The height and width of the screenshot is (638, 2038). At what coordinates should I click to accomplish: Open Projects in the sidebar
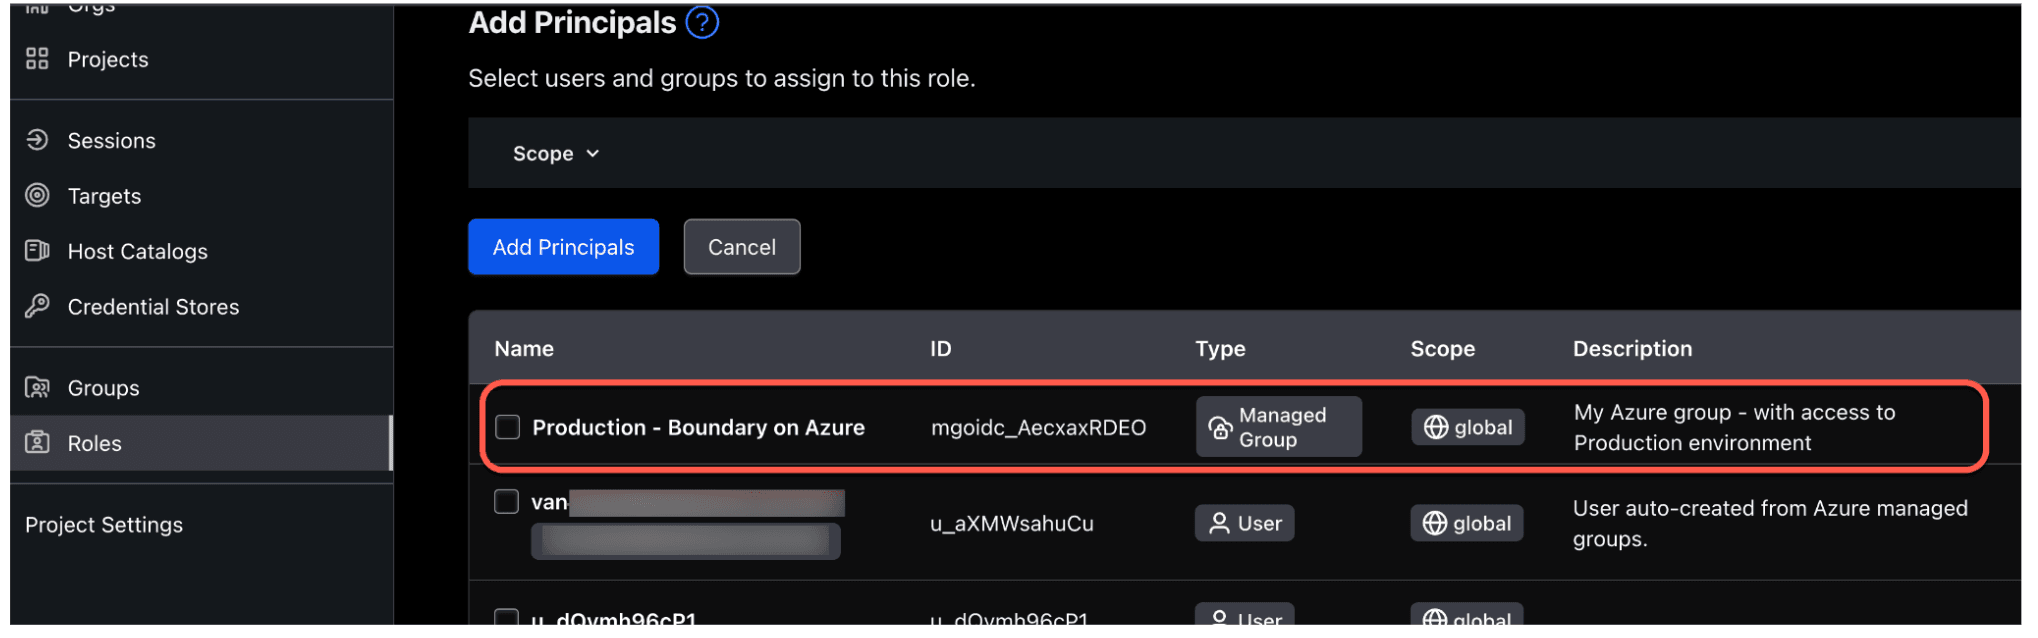[x=107, y=60]
